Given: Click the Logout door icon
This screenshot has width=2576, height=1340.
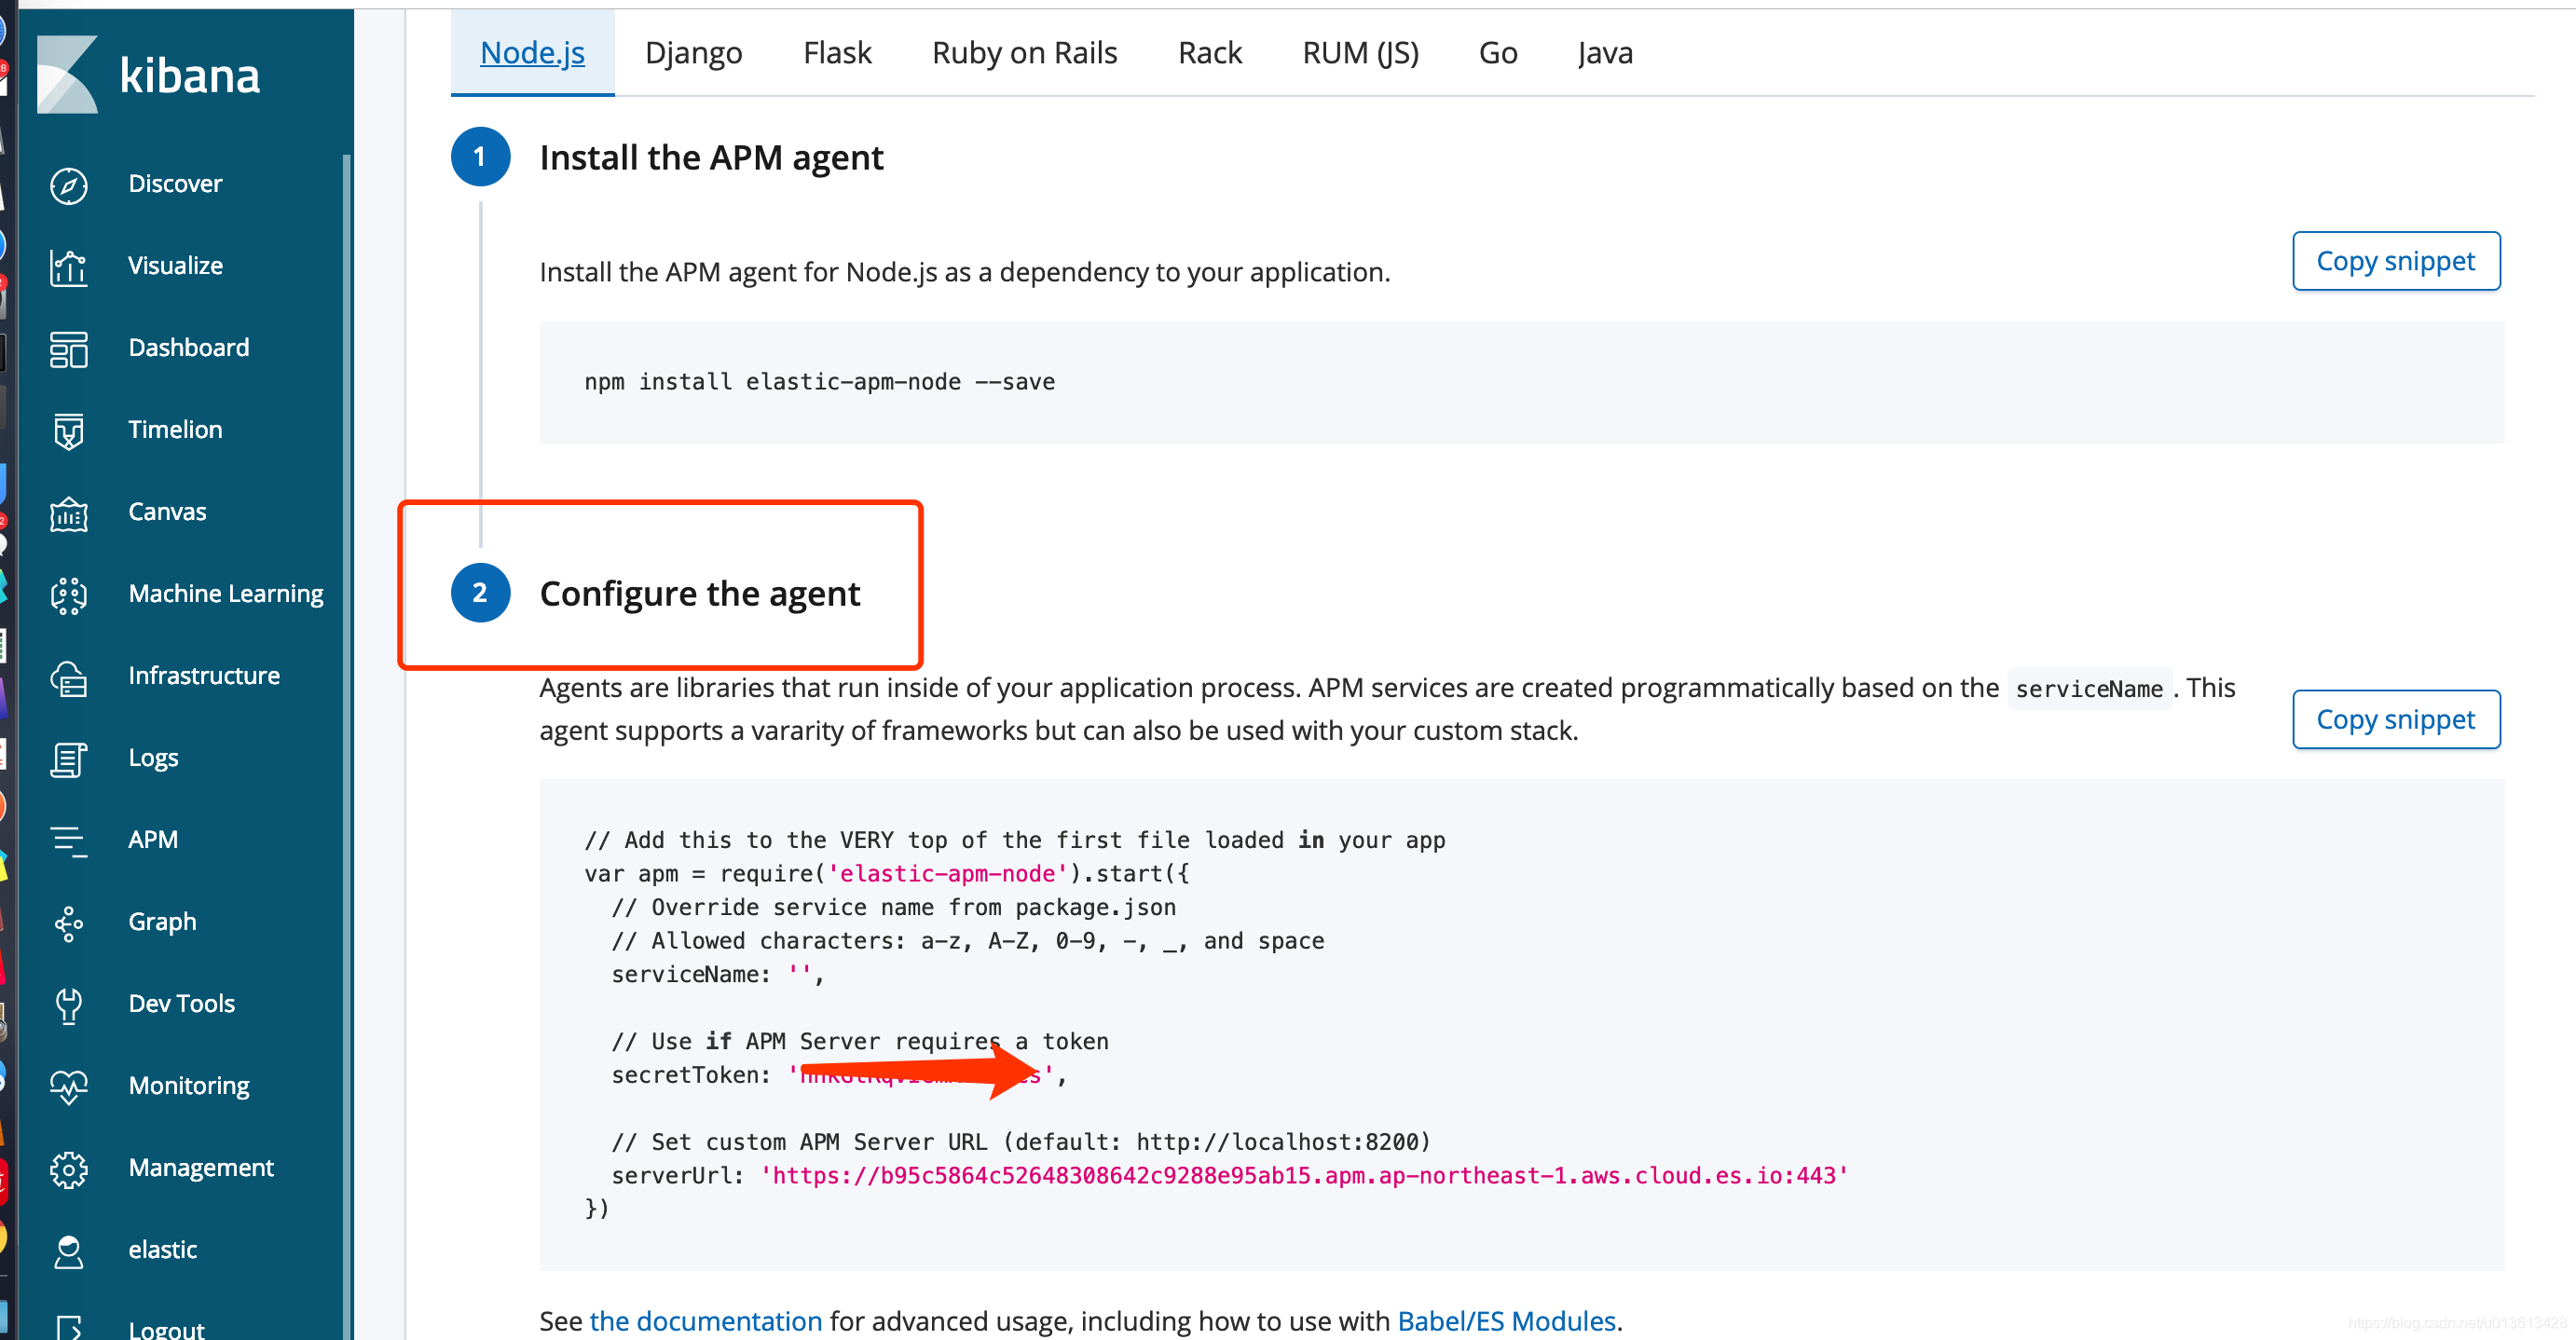Looking at the screenshot, I should (x=69, y=1328).
